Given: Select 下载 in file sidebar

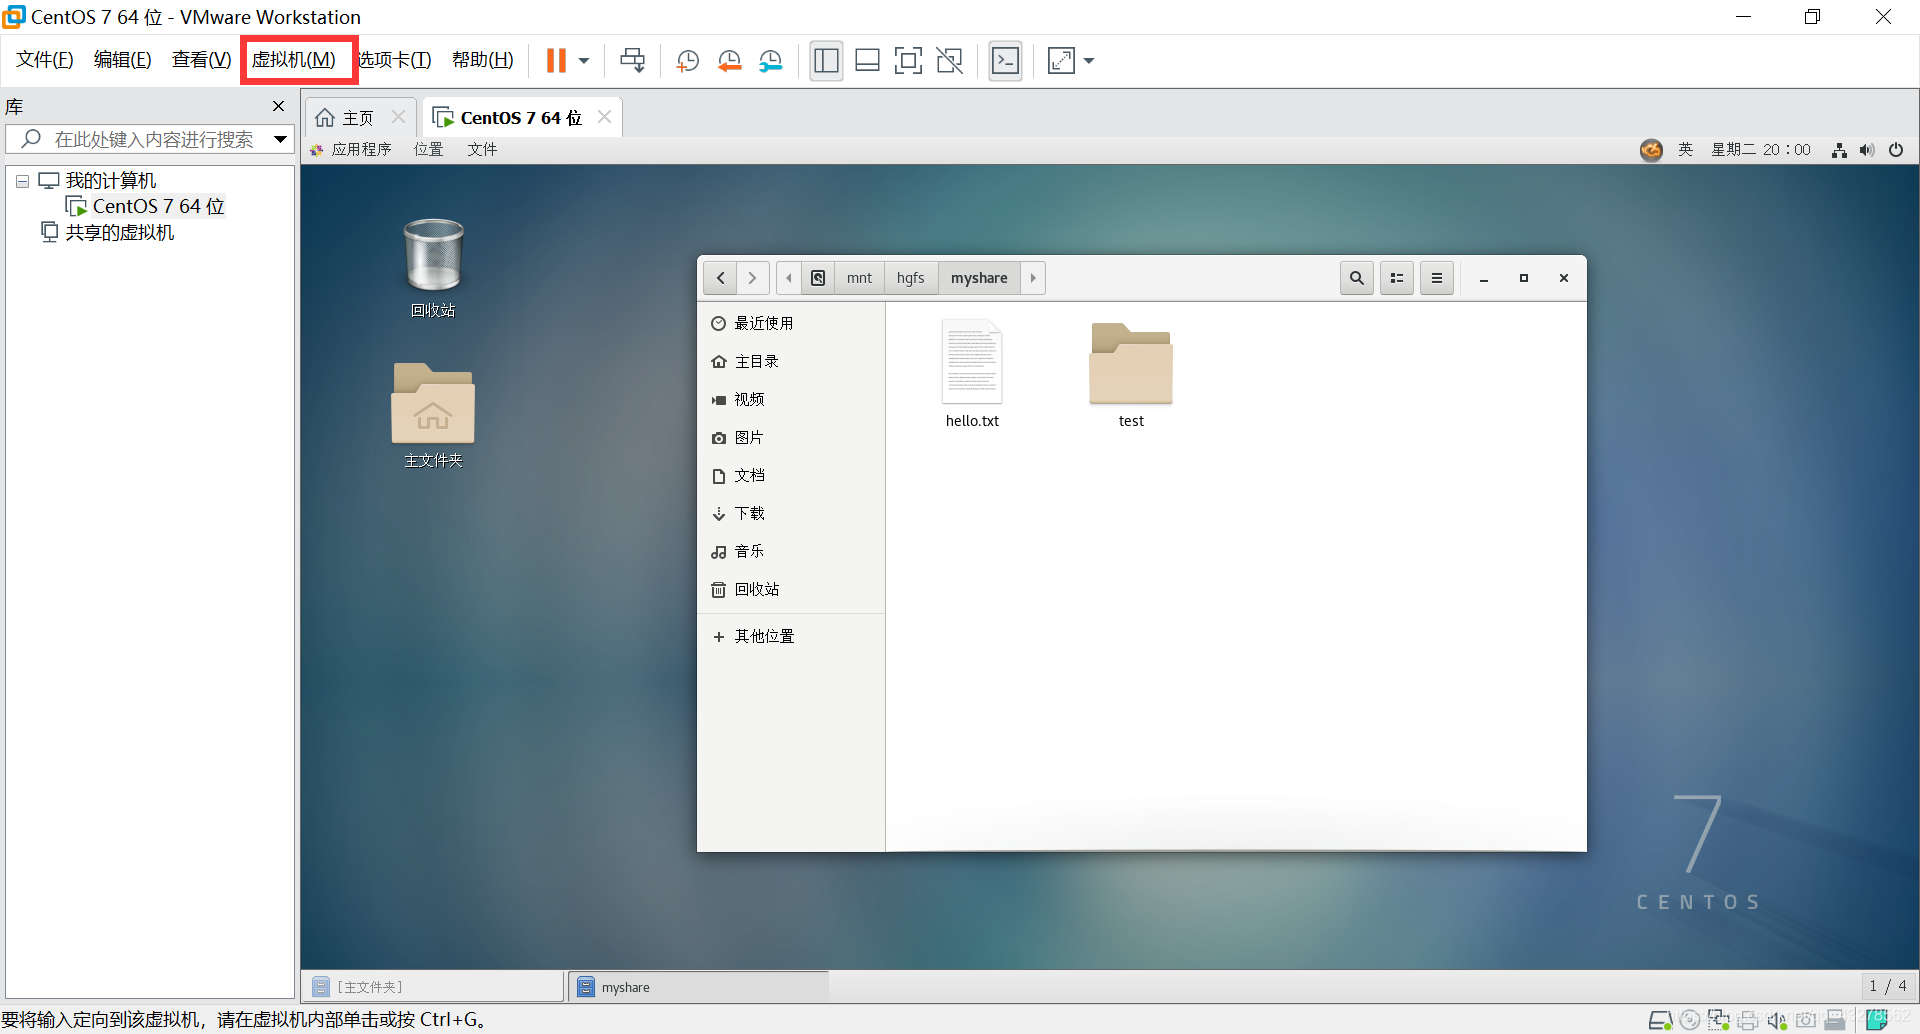Looking at the screenshot, I should pyautogui.click(x=791, y=513).
